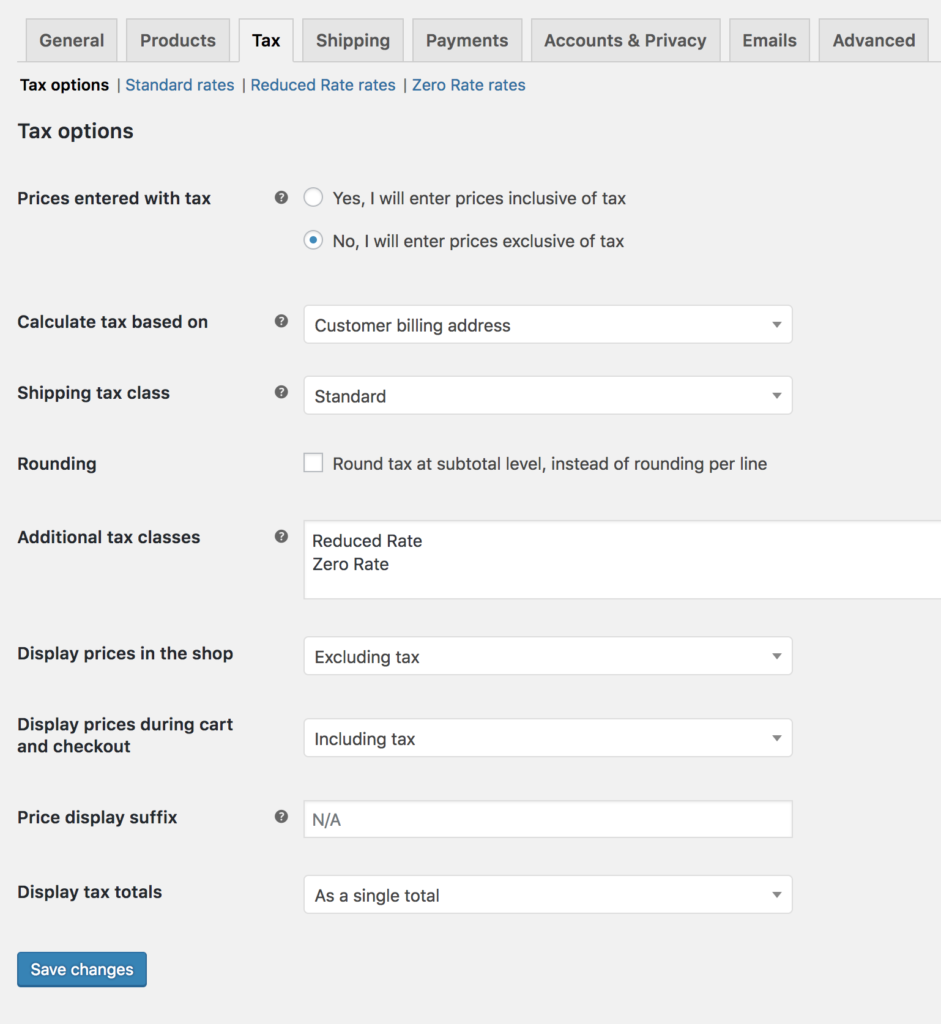Viewport: 941px width, 1024px height.
Task: Open the Display prices in the shop dropdown
Action: point(548,655)
